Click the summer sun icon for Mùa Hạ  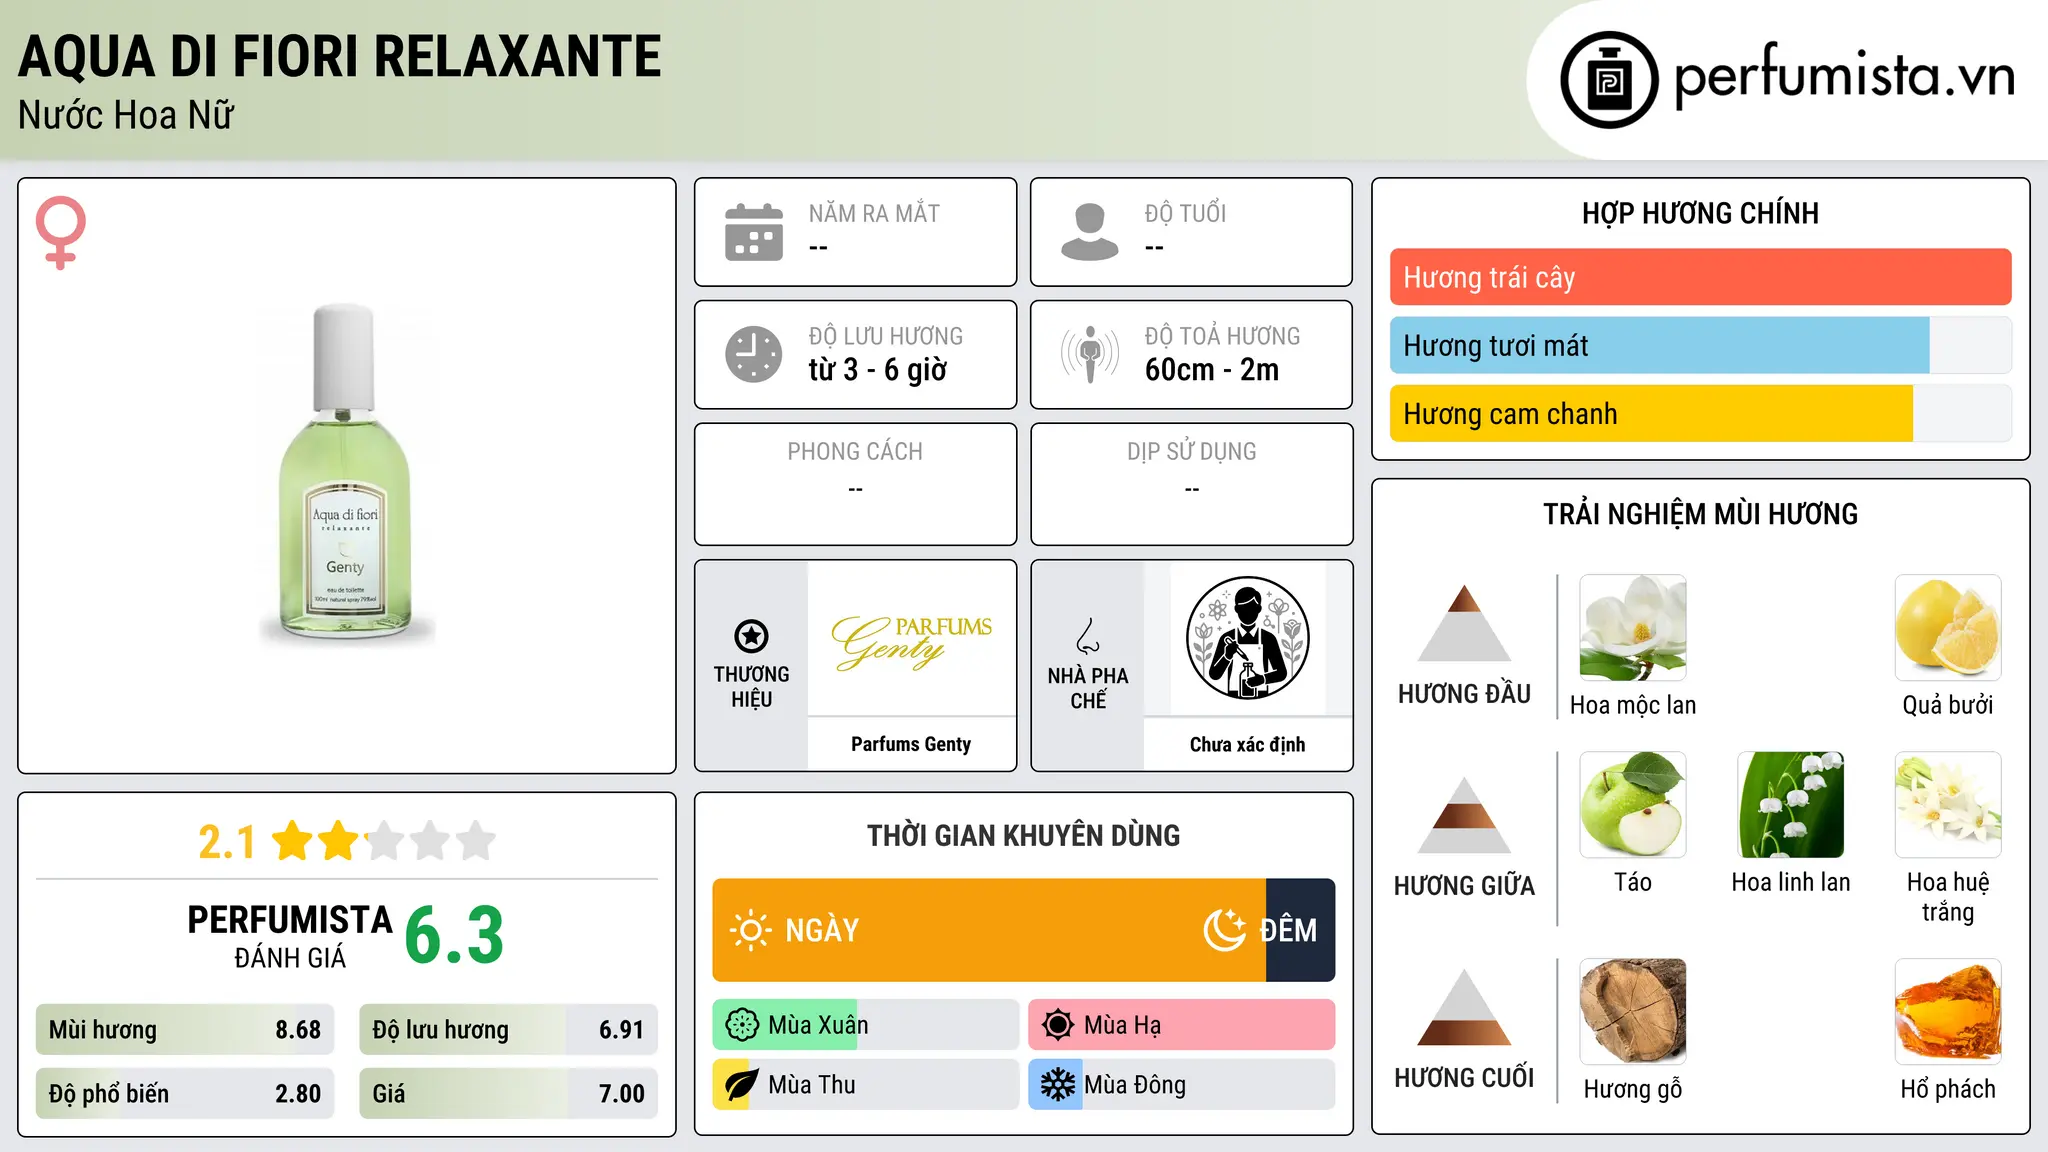click(1058, 1025)
